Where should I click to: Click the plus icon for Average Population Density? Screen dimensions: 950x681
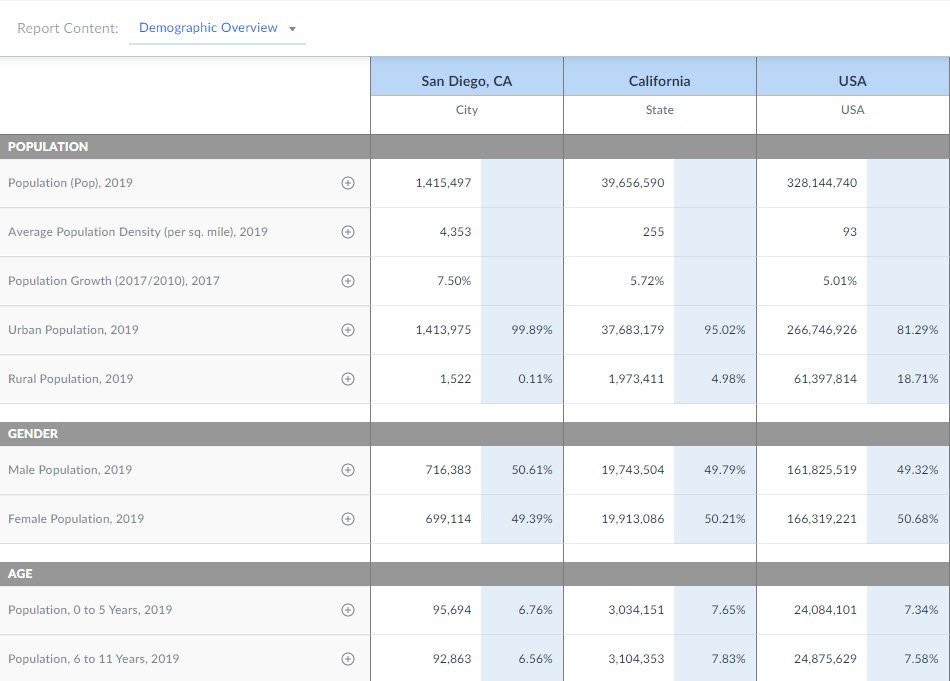click(348, 232)
